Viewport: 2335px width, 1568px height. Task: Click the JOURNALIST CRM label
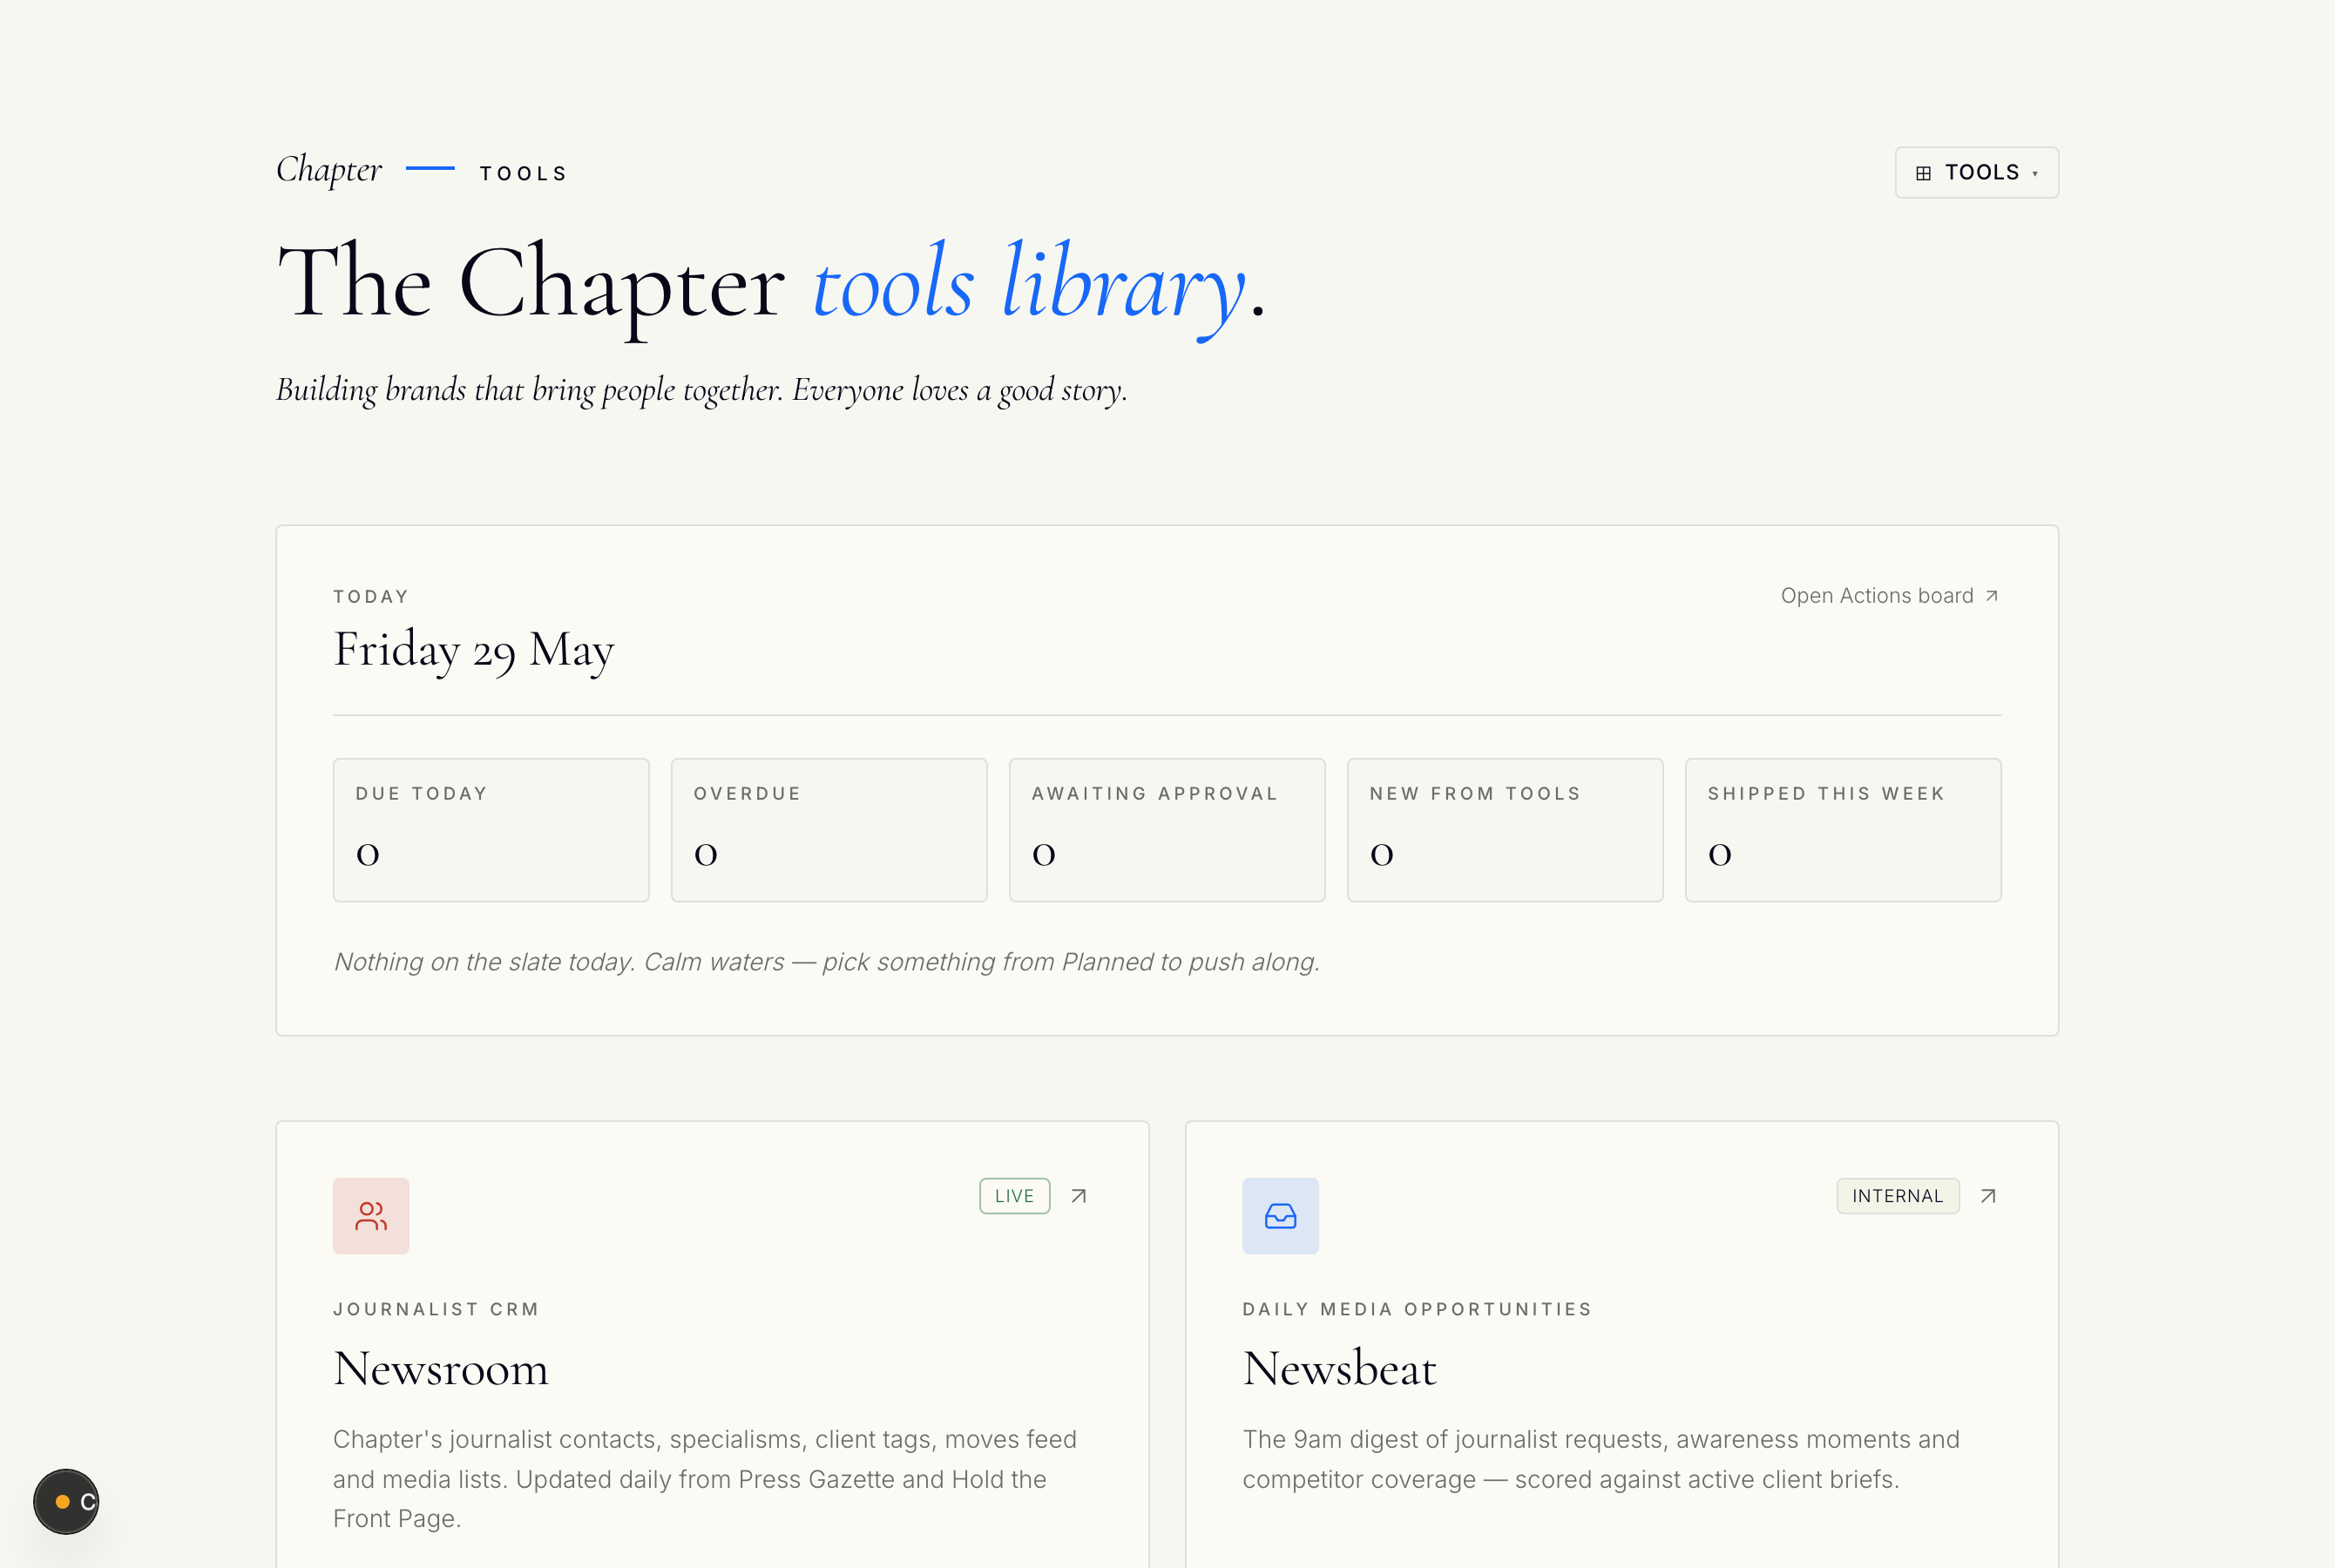tap(436, 1309)
